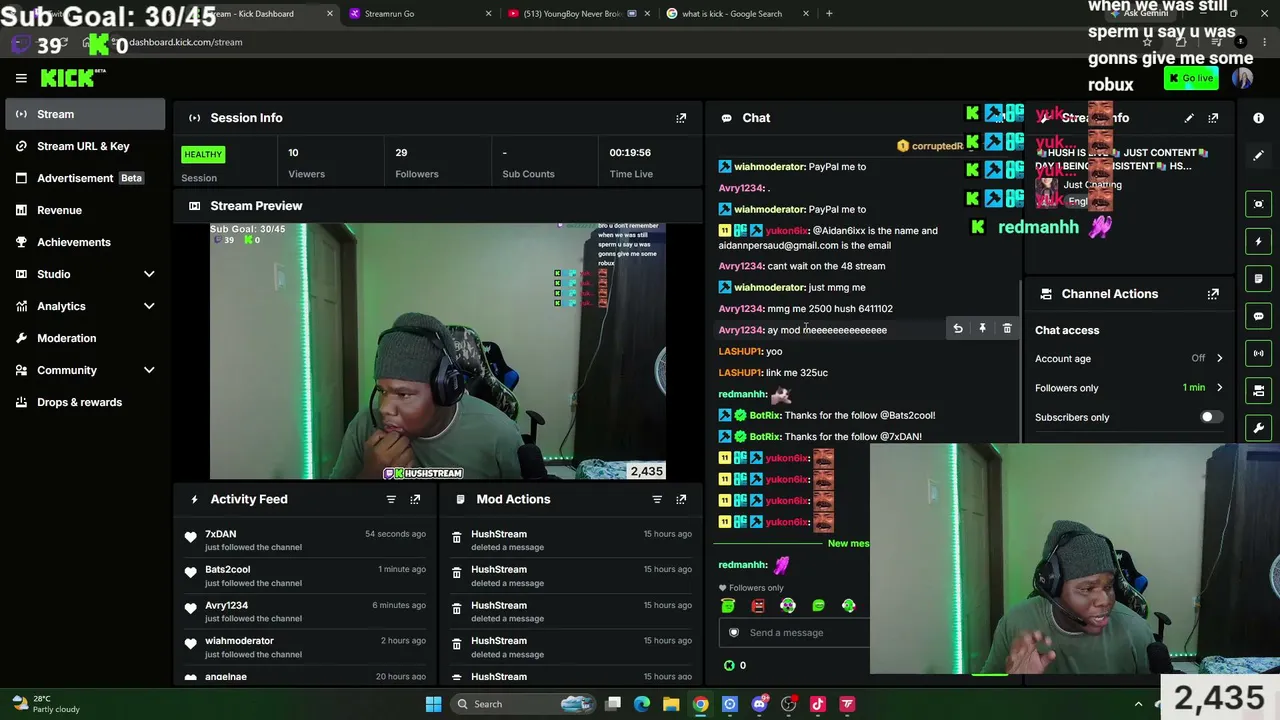This screenshot has height=720, width=1280.
Task: Click yukon6ix username in the email message
Action: coord(787,231)
